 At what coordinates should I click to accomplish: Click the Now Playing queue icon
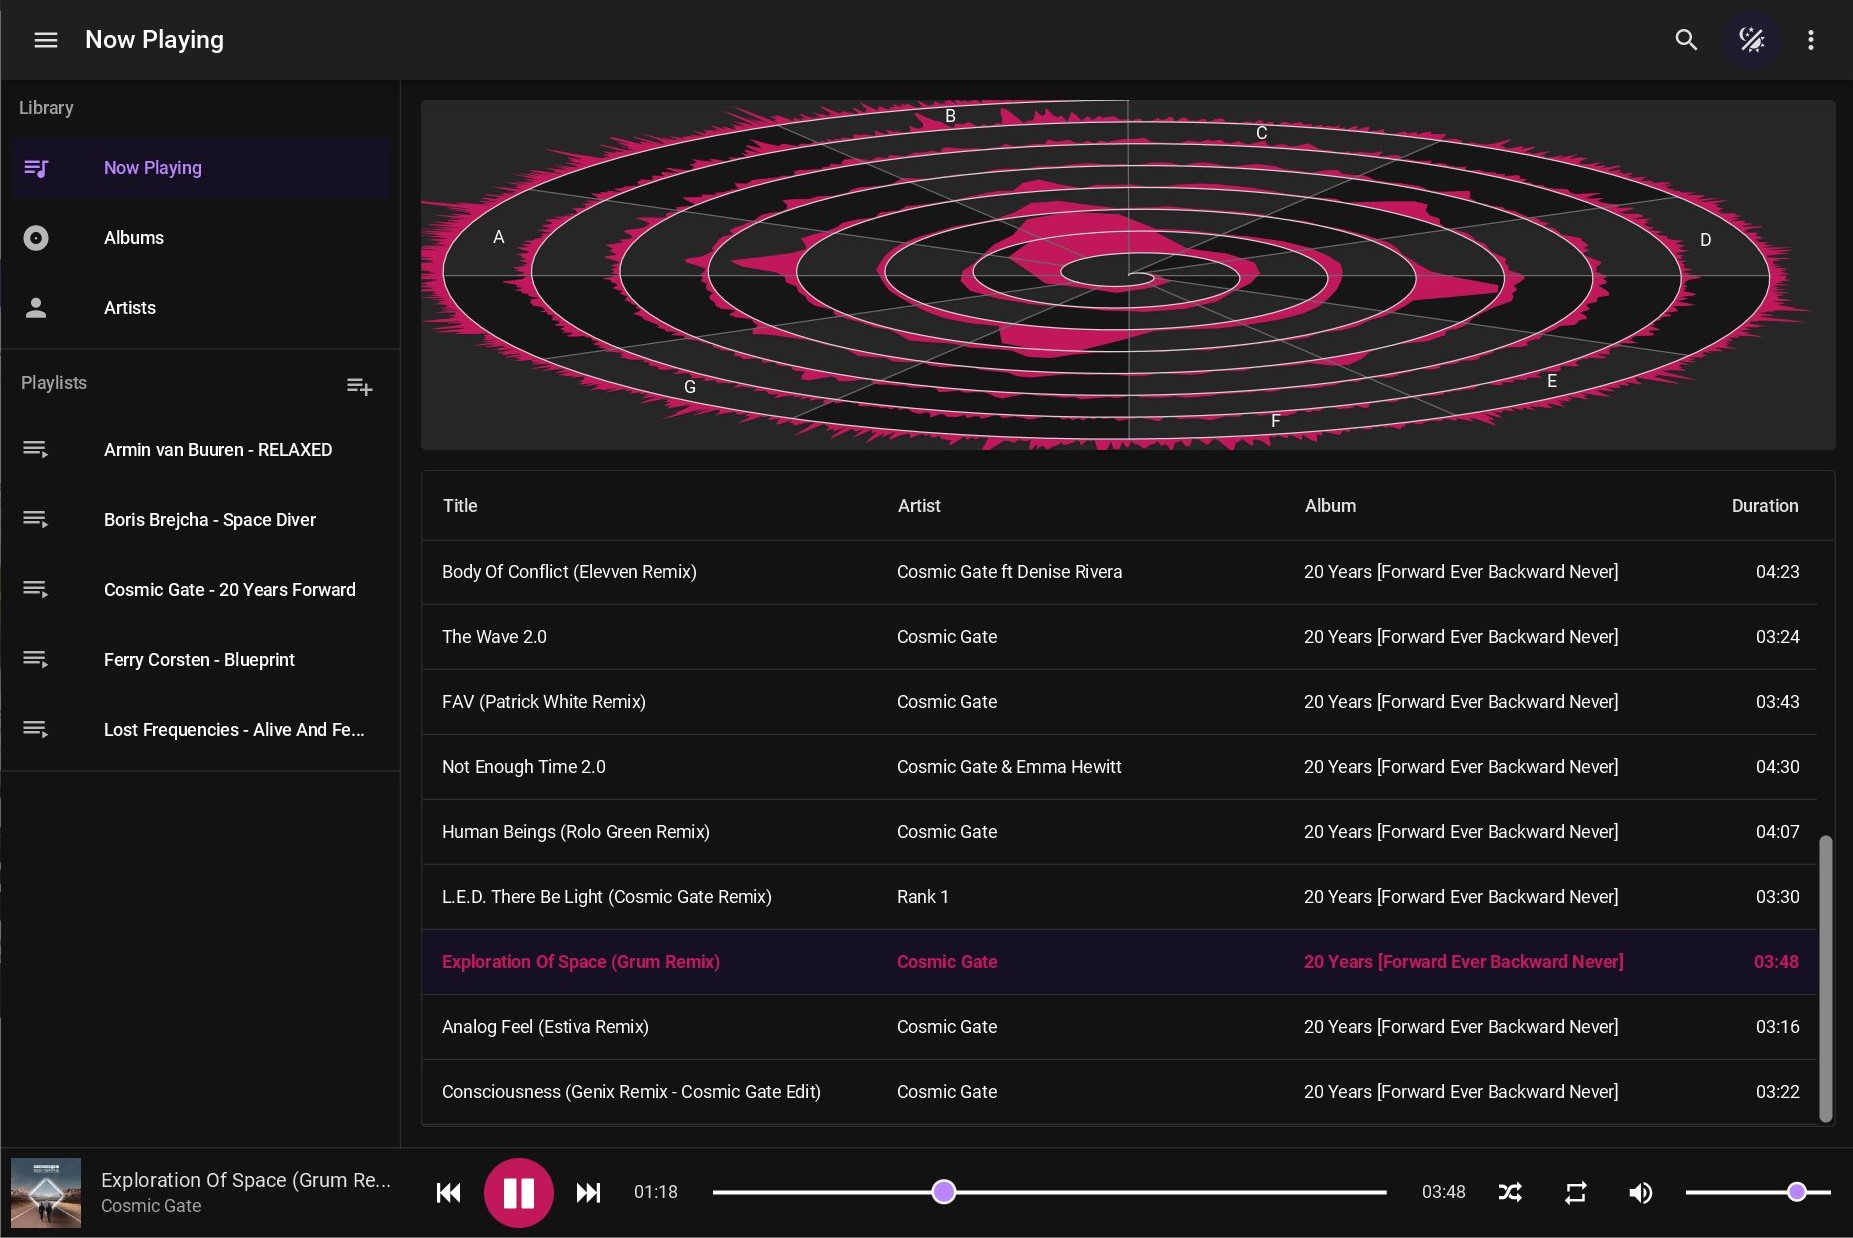[x=36, y=168]
